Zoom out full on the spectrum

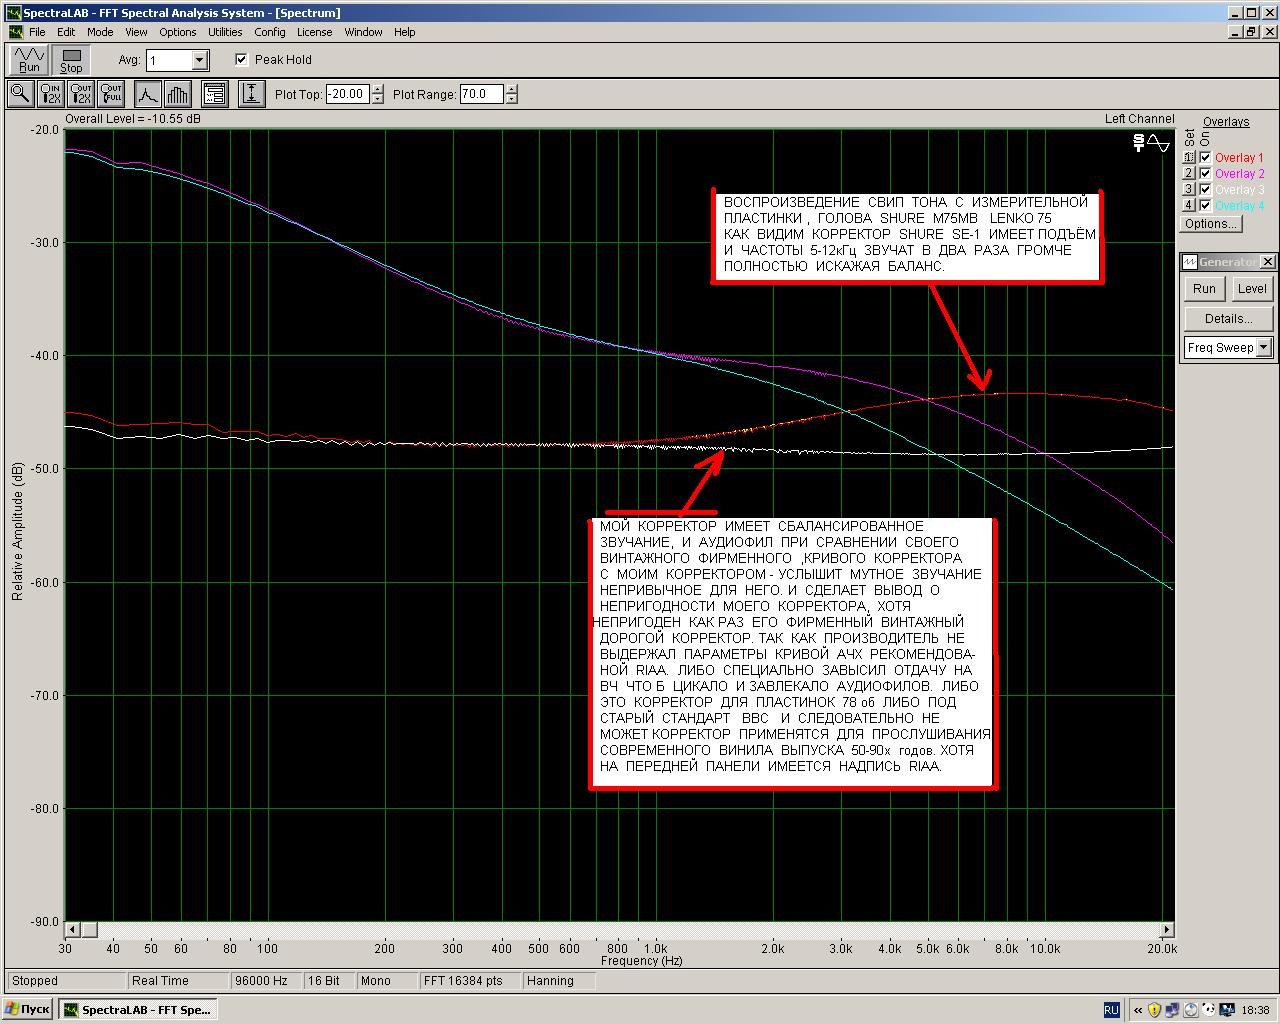point(111,94)
